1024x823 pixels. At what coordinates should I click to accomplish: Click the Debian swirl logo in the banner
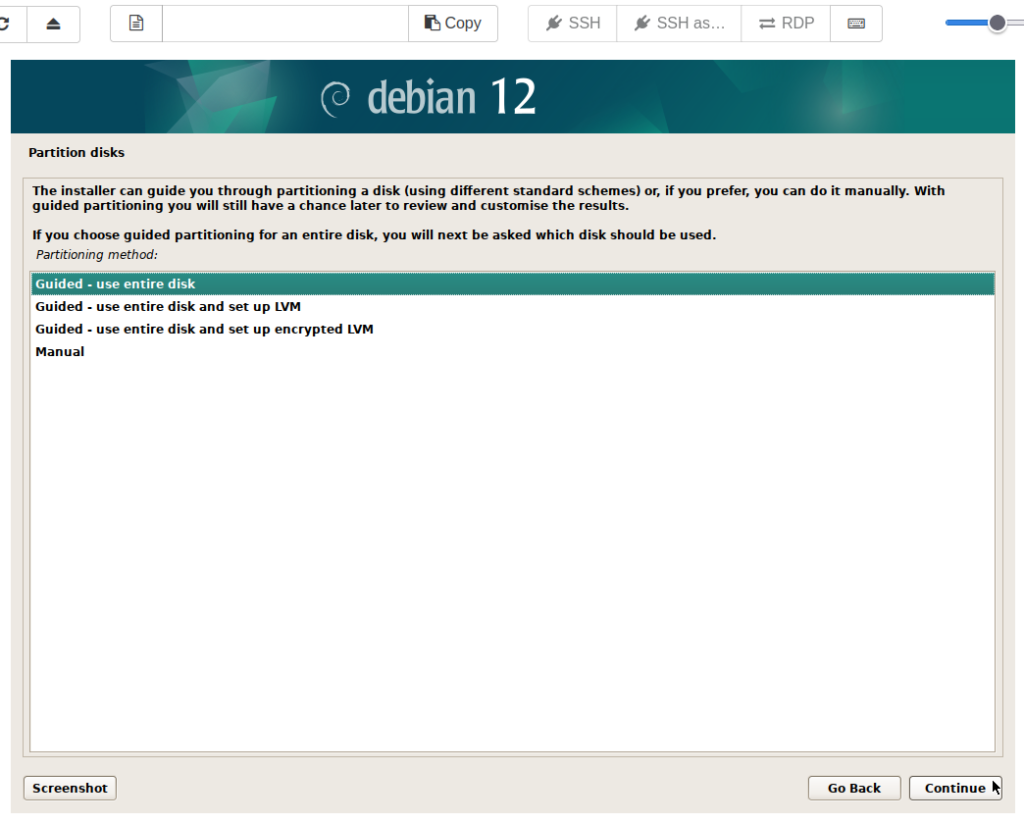[x=335, y=98]
